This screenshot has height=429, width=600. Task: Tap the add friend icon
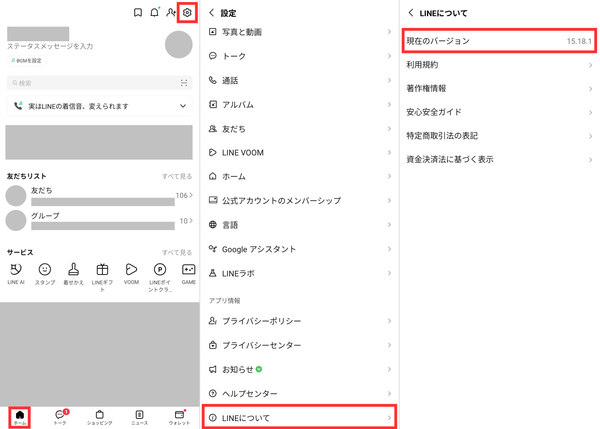pyautogui.click(x=171, y=13)
